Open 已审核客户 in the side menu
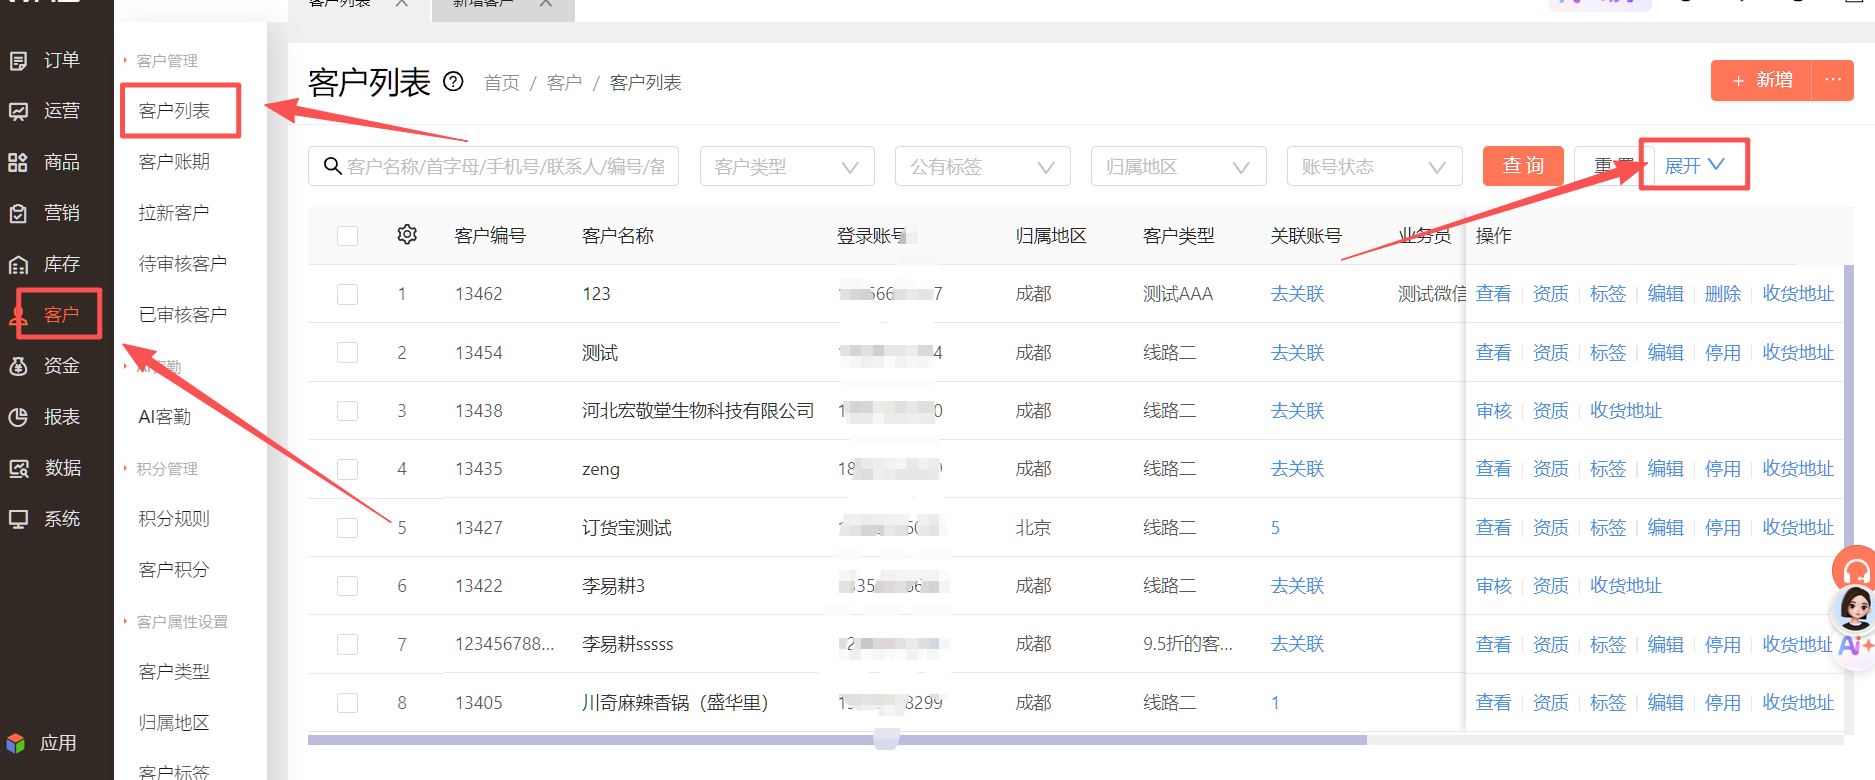This screenshot has width=1875, height=780. (183, 315)
